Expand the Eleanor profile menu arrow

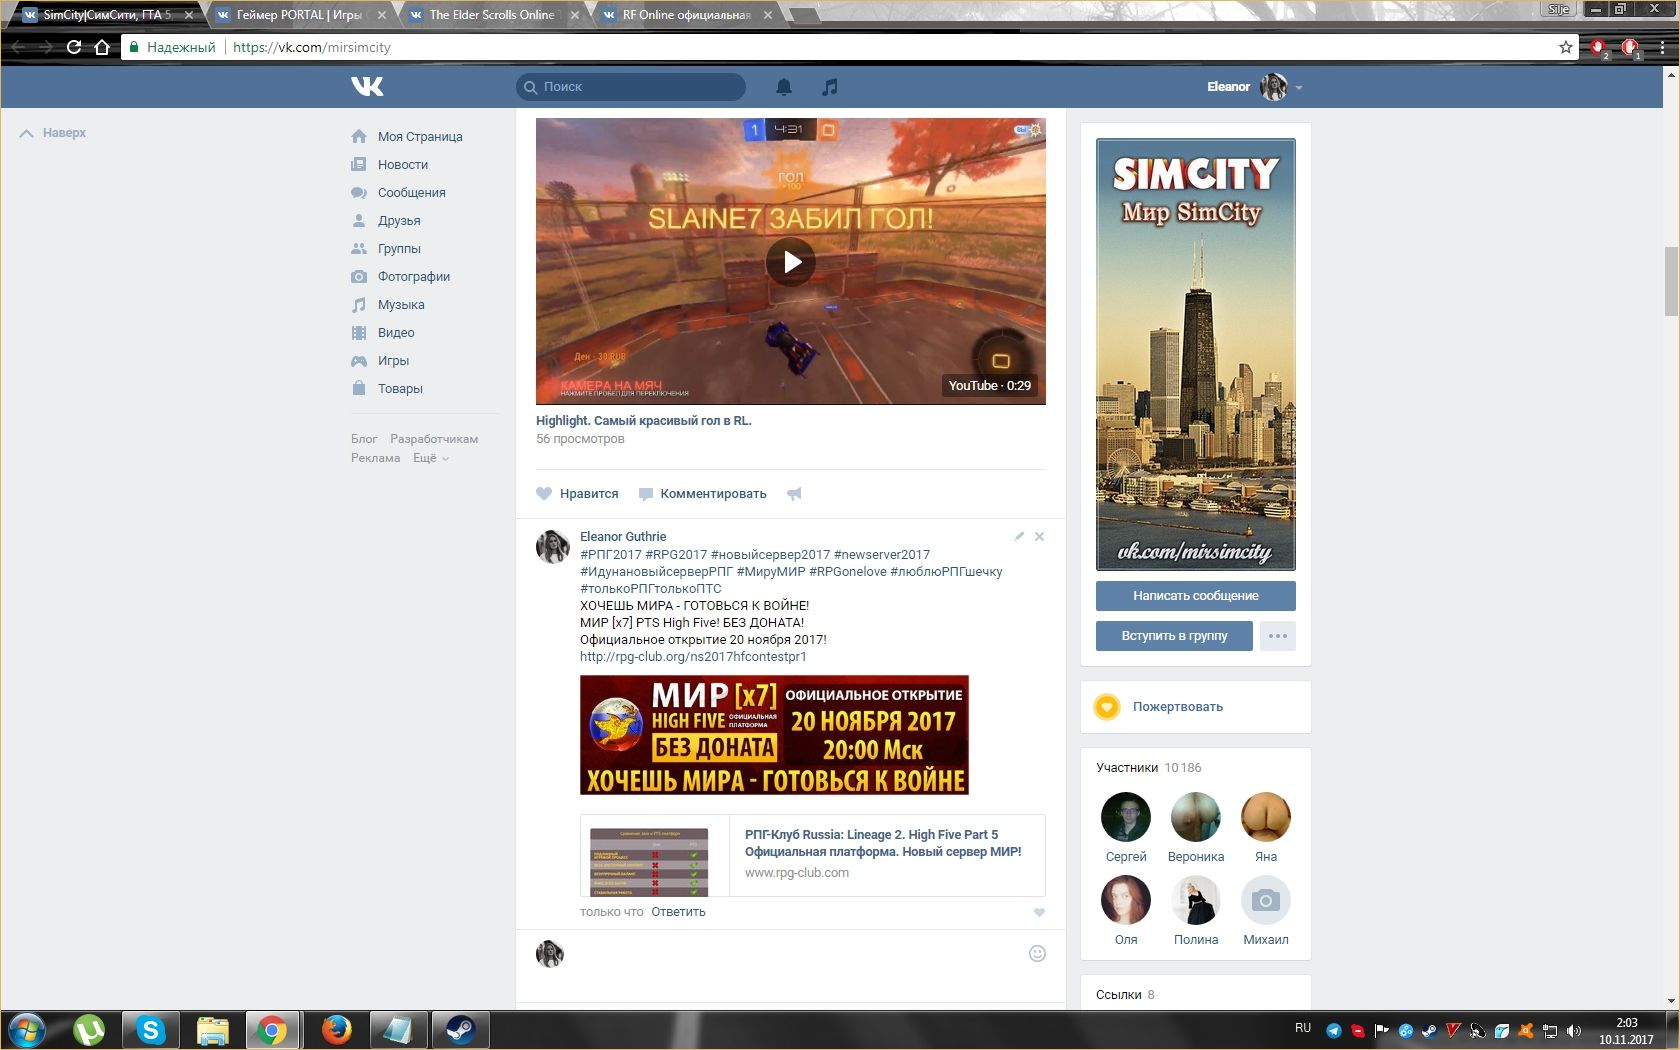click(x=1299, y=88)
